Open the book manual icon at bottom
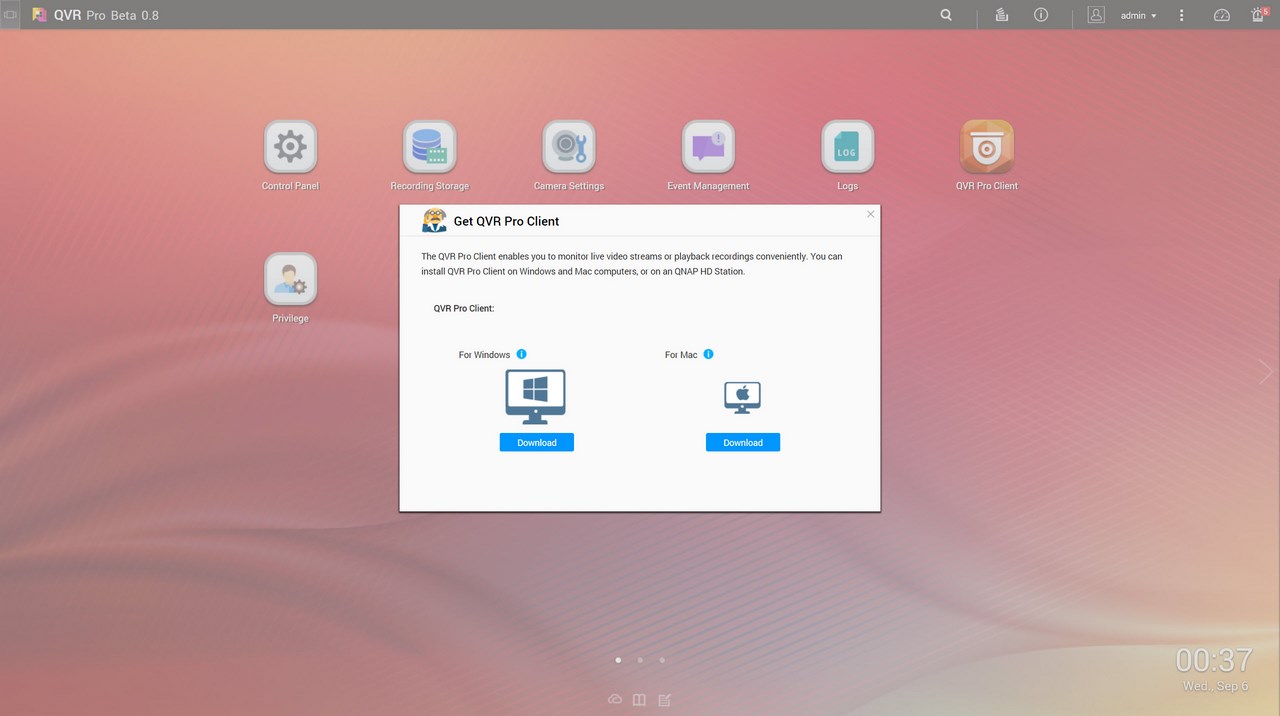 click(640, 700)
